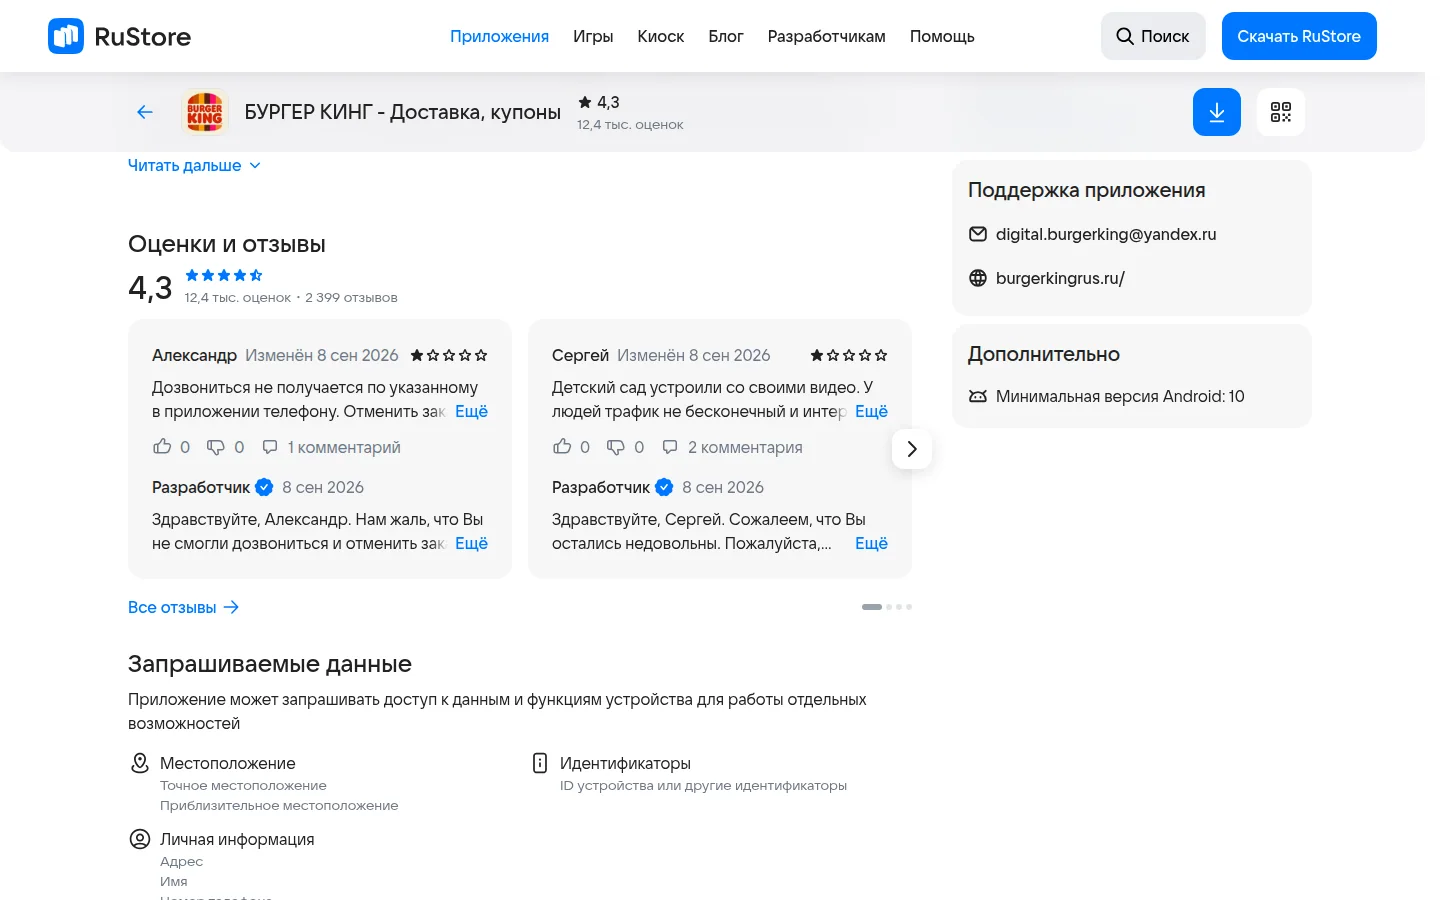Click the Точное местоположение permission text

[243, 785]
